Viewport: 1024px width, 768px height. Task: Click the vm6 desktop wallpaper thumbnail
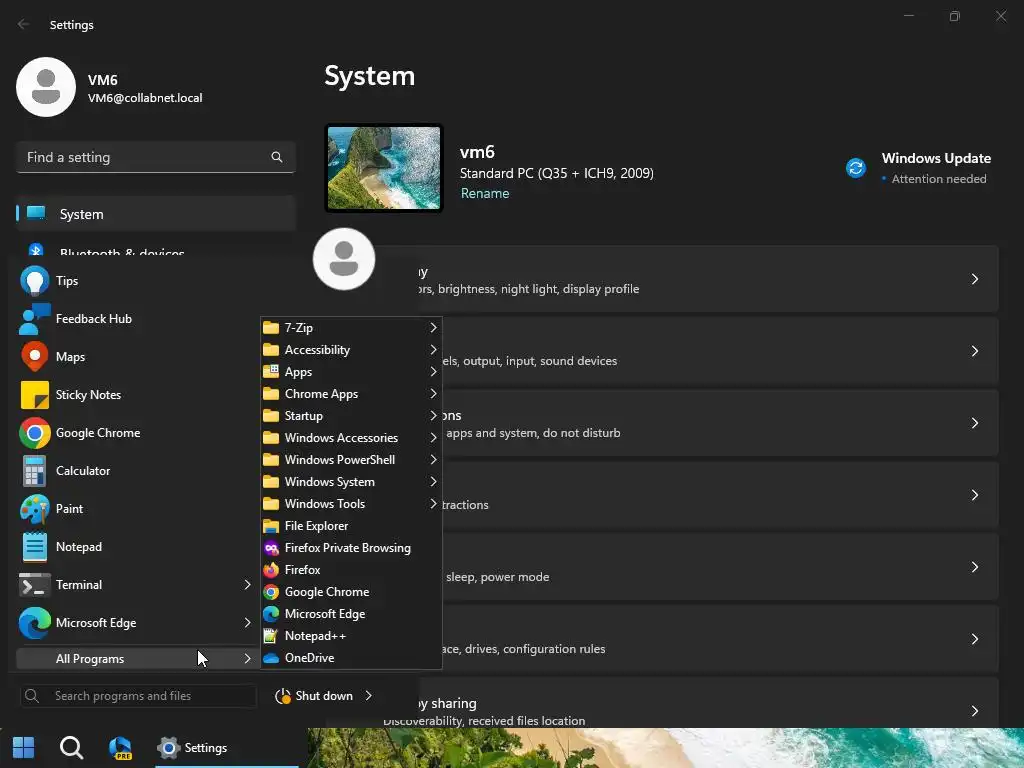[384, 168]
